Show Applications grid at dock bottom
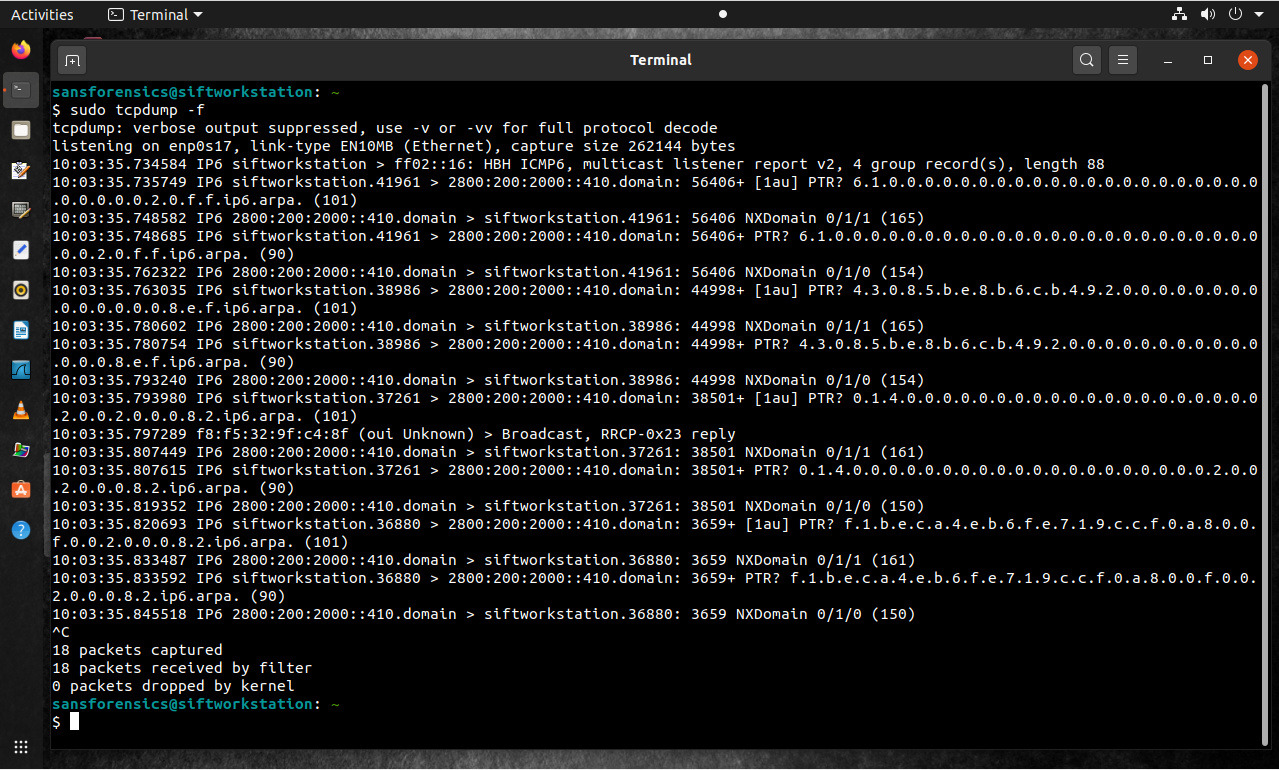 click(21, 747)
